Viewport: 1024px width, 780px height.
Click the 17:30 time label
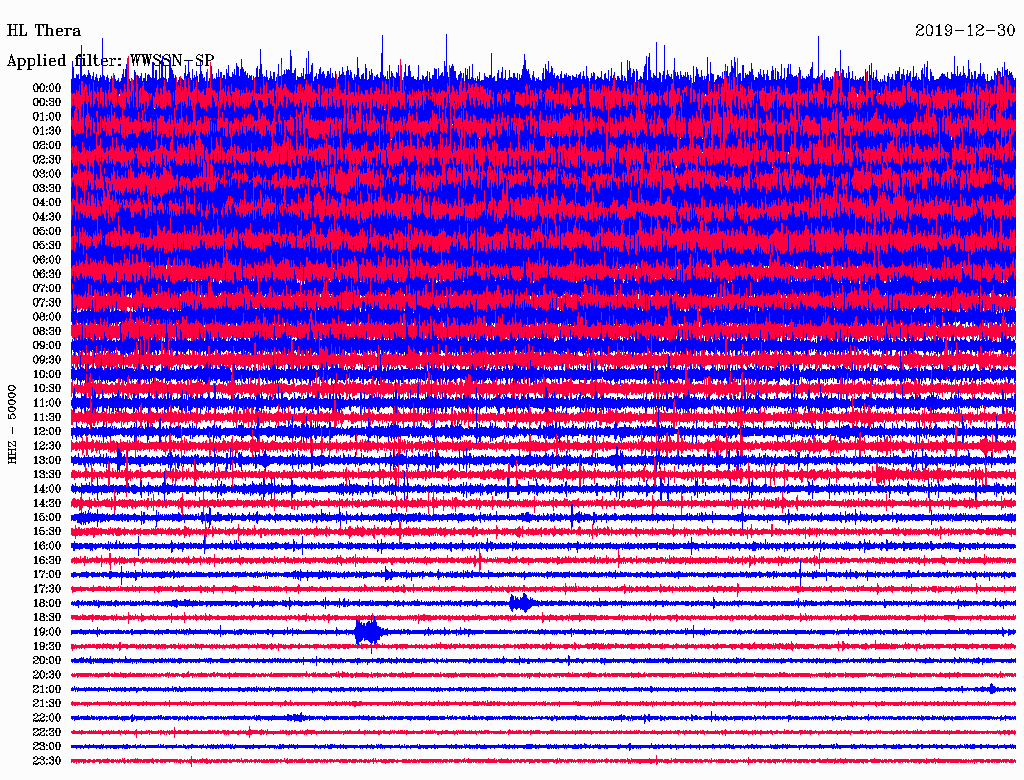[x=47, y=589]
